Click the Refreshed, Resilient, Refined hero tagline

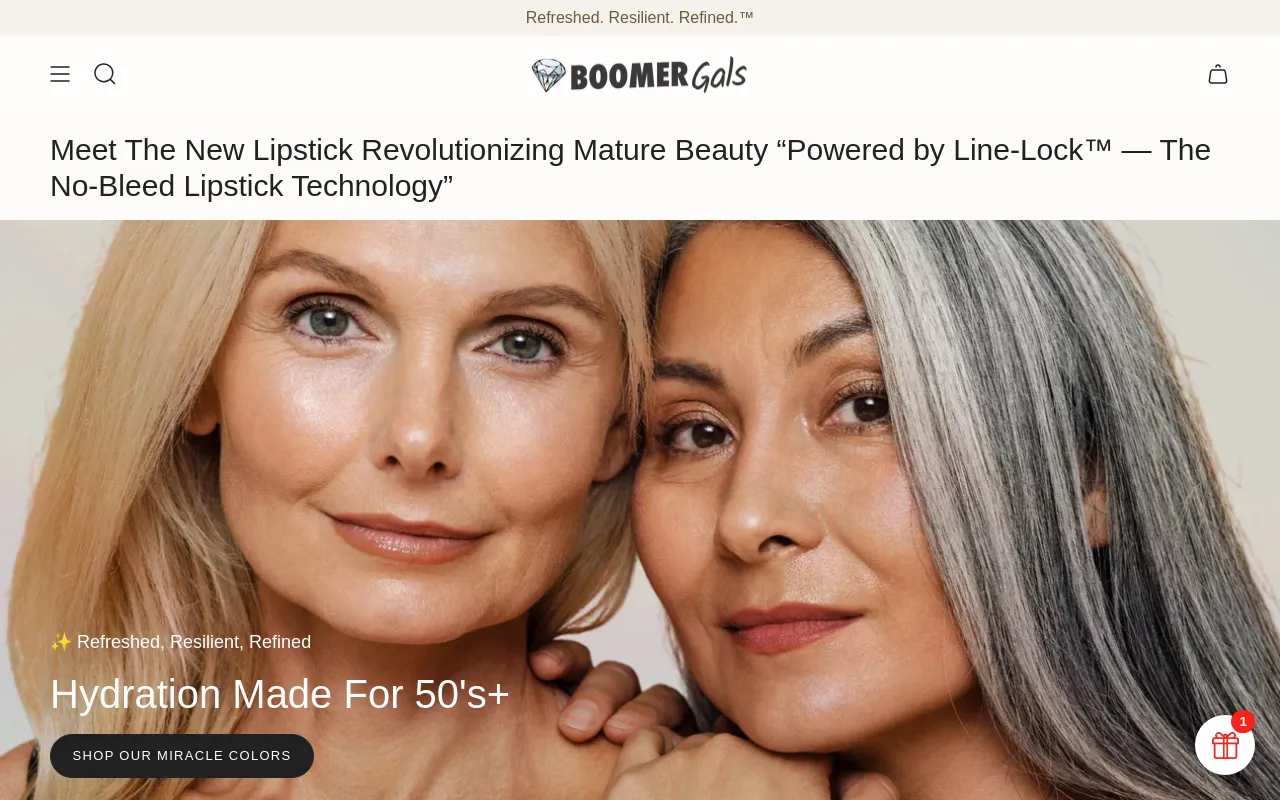(x=194, y=642)
